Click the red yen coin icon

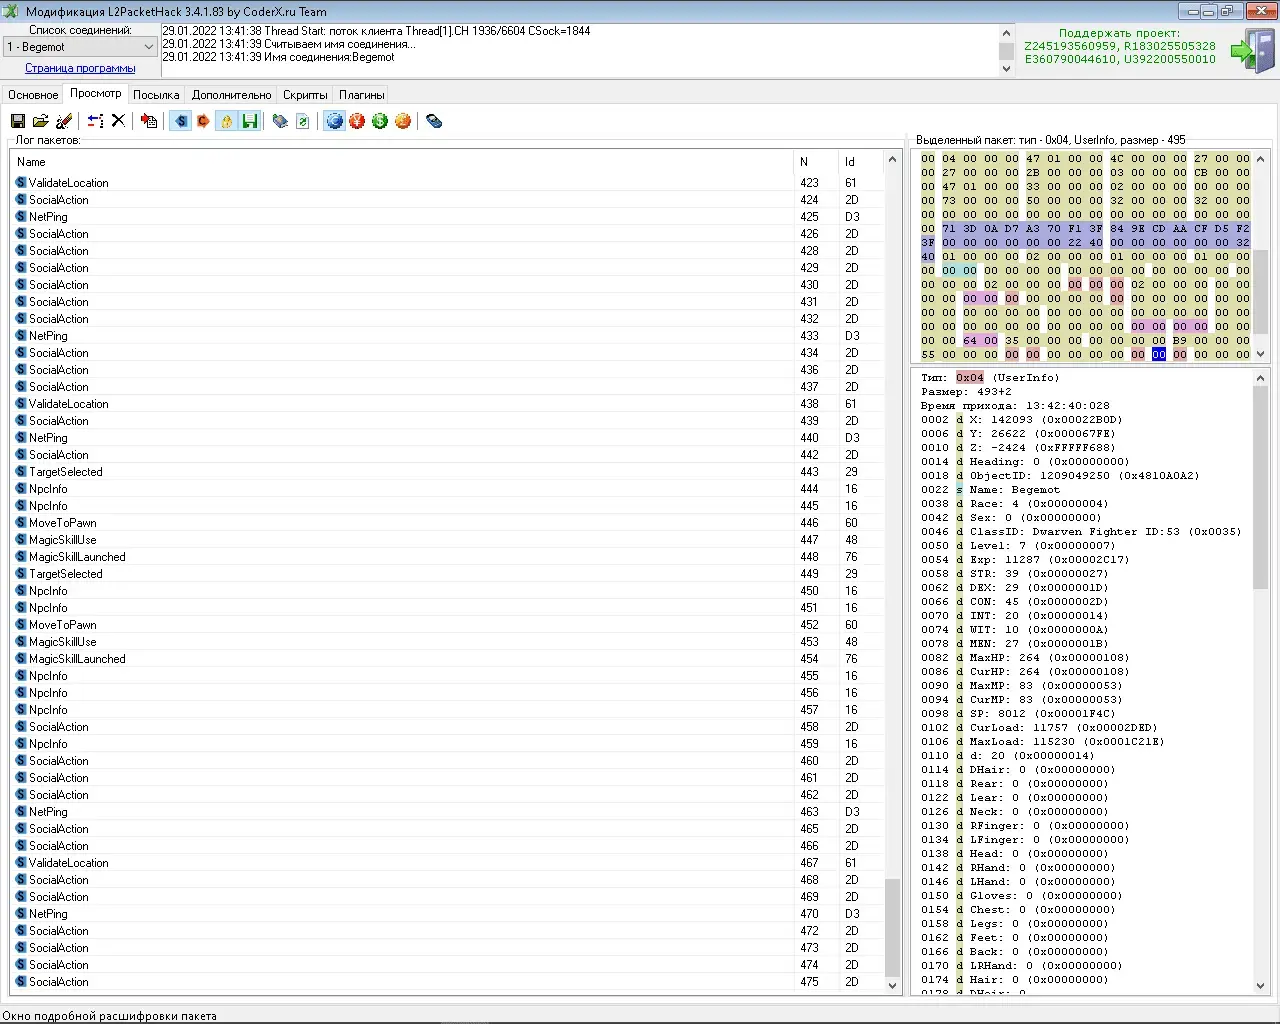[x=357, y=121]
